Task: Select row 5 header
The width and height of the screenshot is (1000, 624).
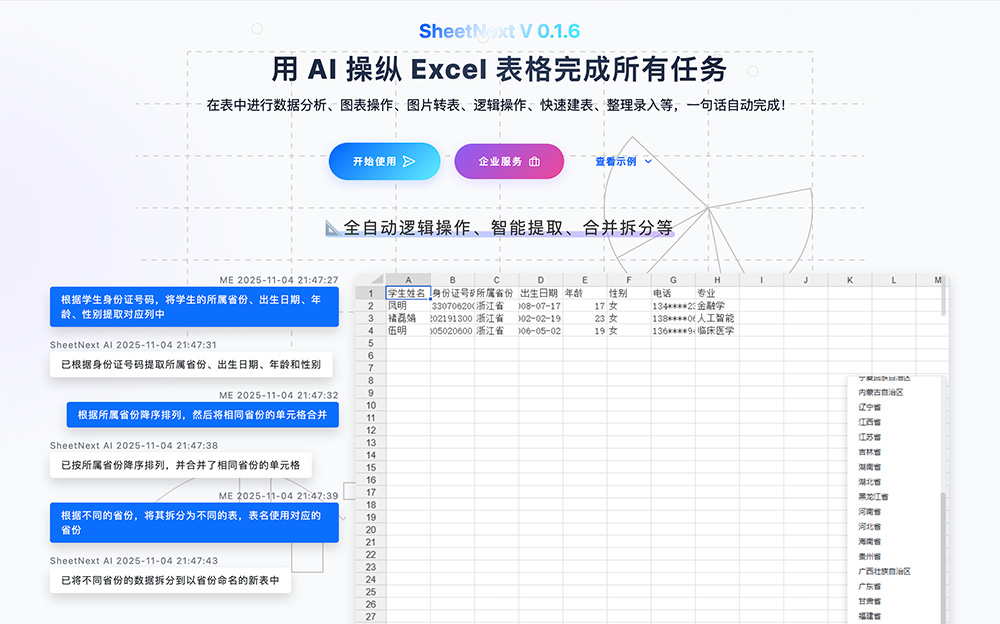Action: pyautogui.click(x=371, y=343)
